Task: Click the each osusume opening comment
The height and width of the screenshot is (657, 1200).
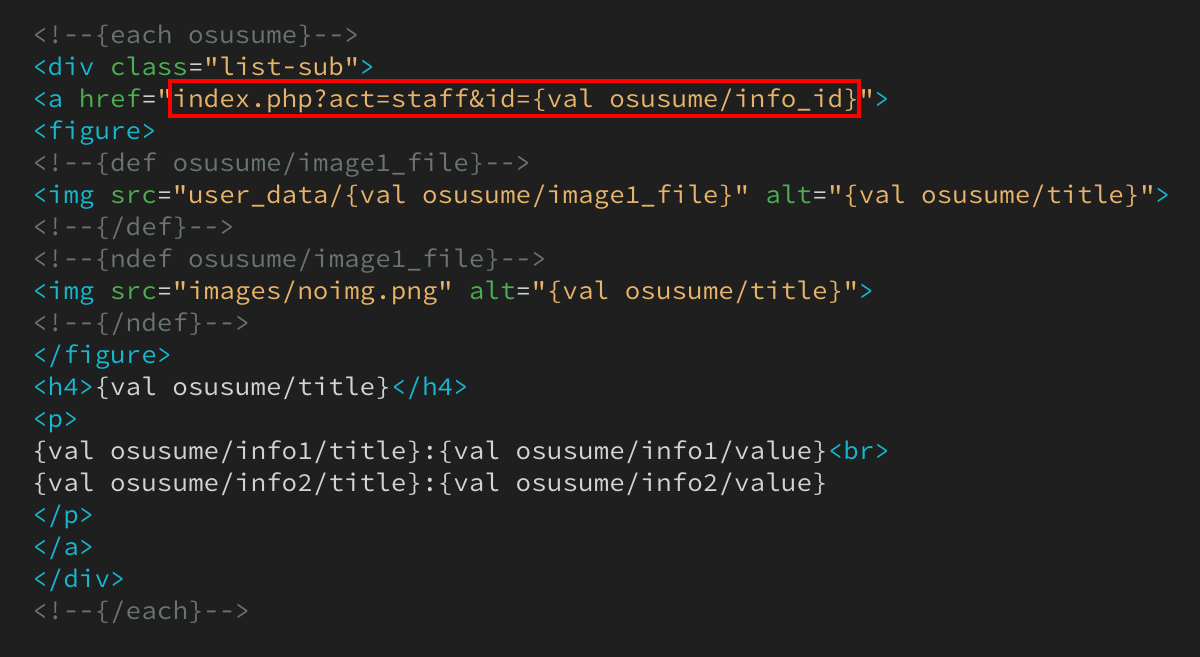Action: click(195, 35)
